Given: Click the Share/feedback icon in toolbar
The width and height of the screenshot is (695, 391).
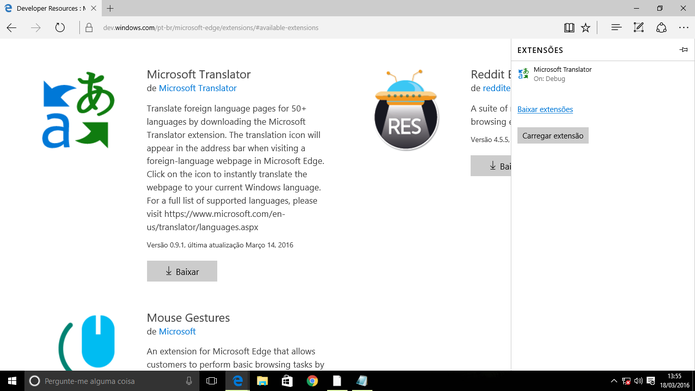Looking at the screenshot, I should 661,27.
